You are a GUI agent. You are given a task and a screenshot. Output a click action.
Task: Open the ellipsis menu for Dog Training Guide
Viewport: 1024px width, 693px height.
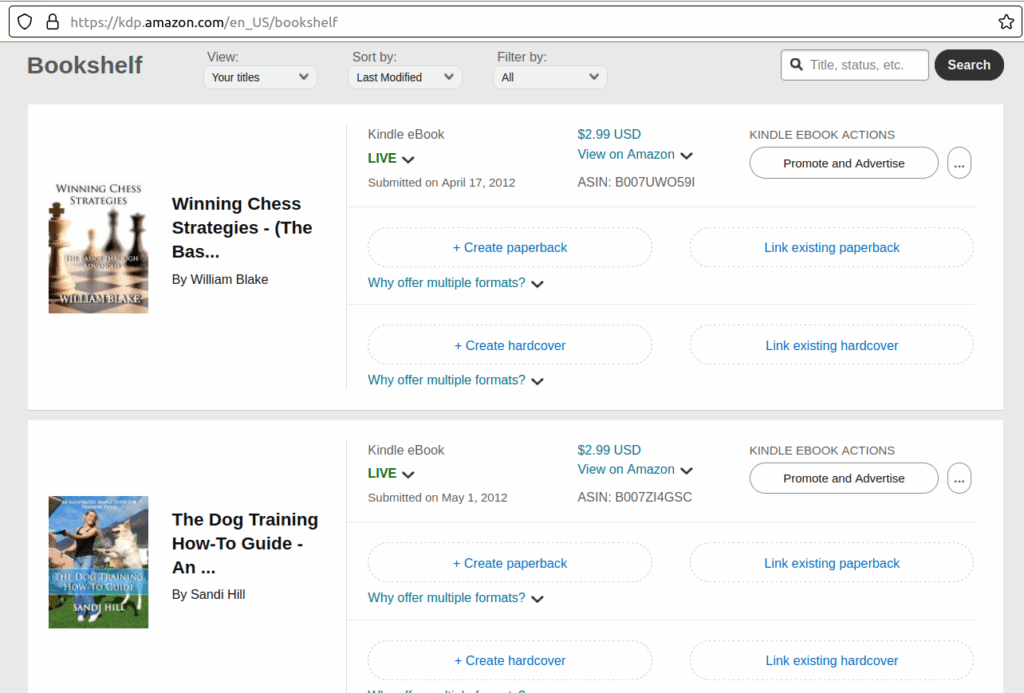[959, 478]
